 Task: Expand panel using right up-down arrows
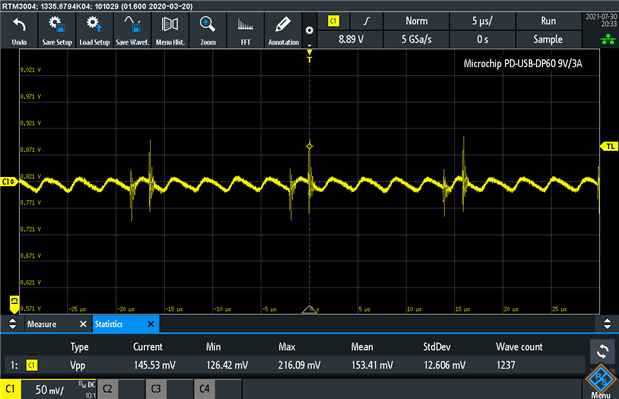coord(607,324)
